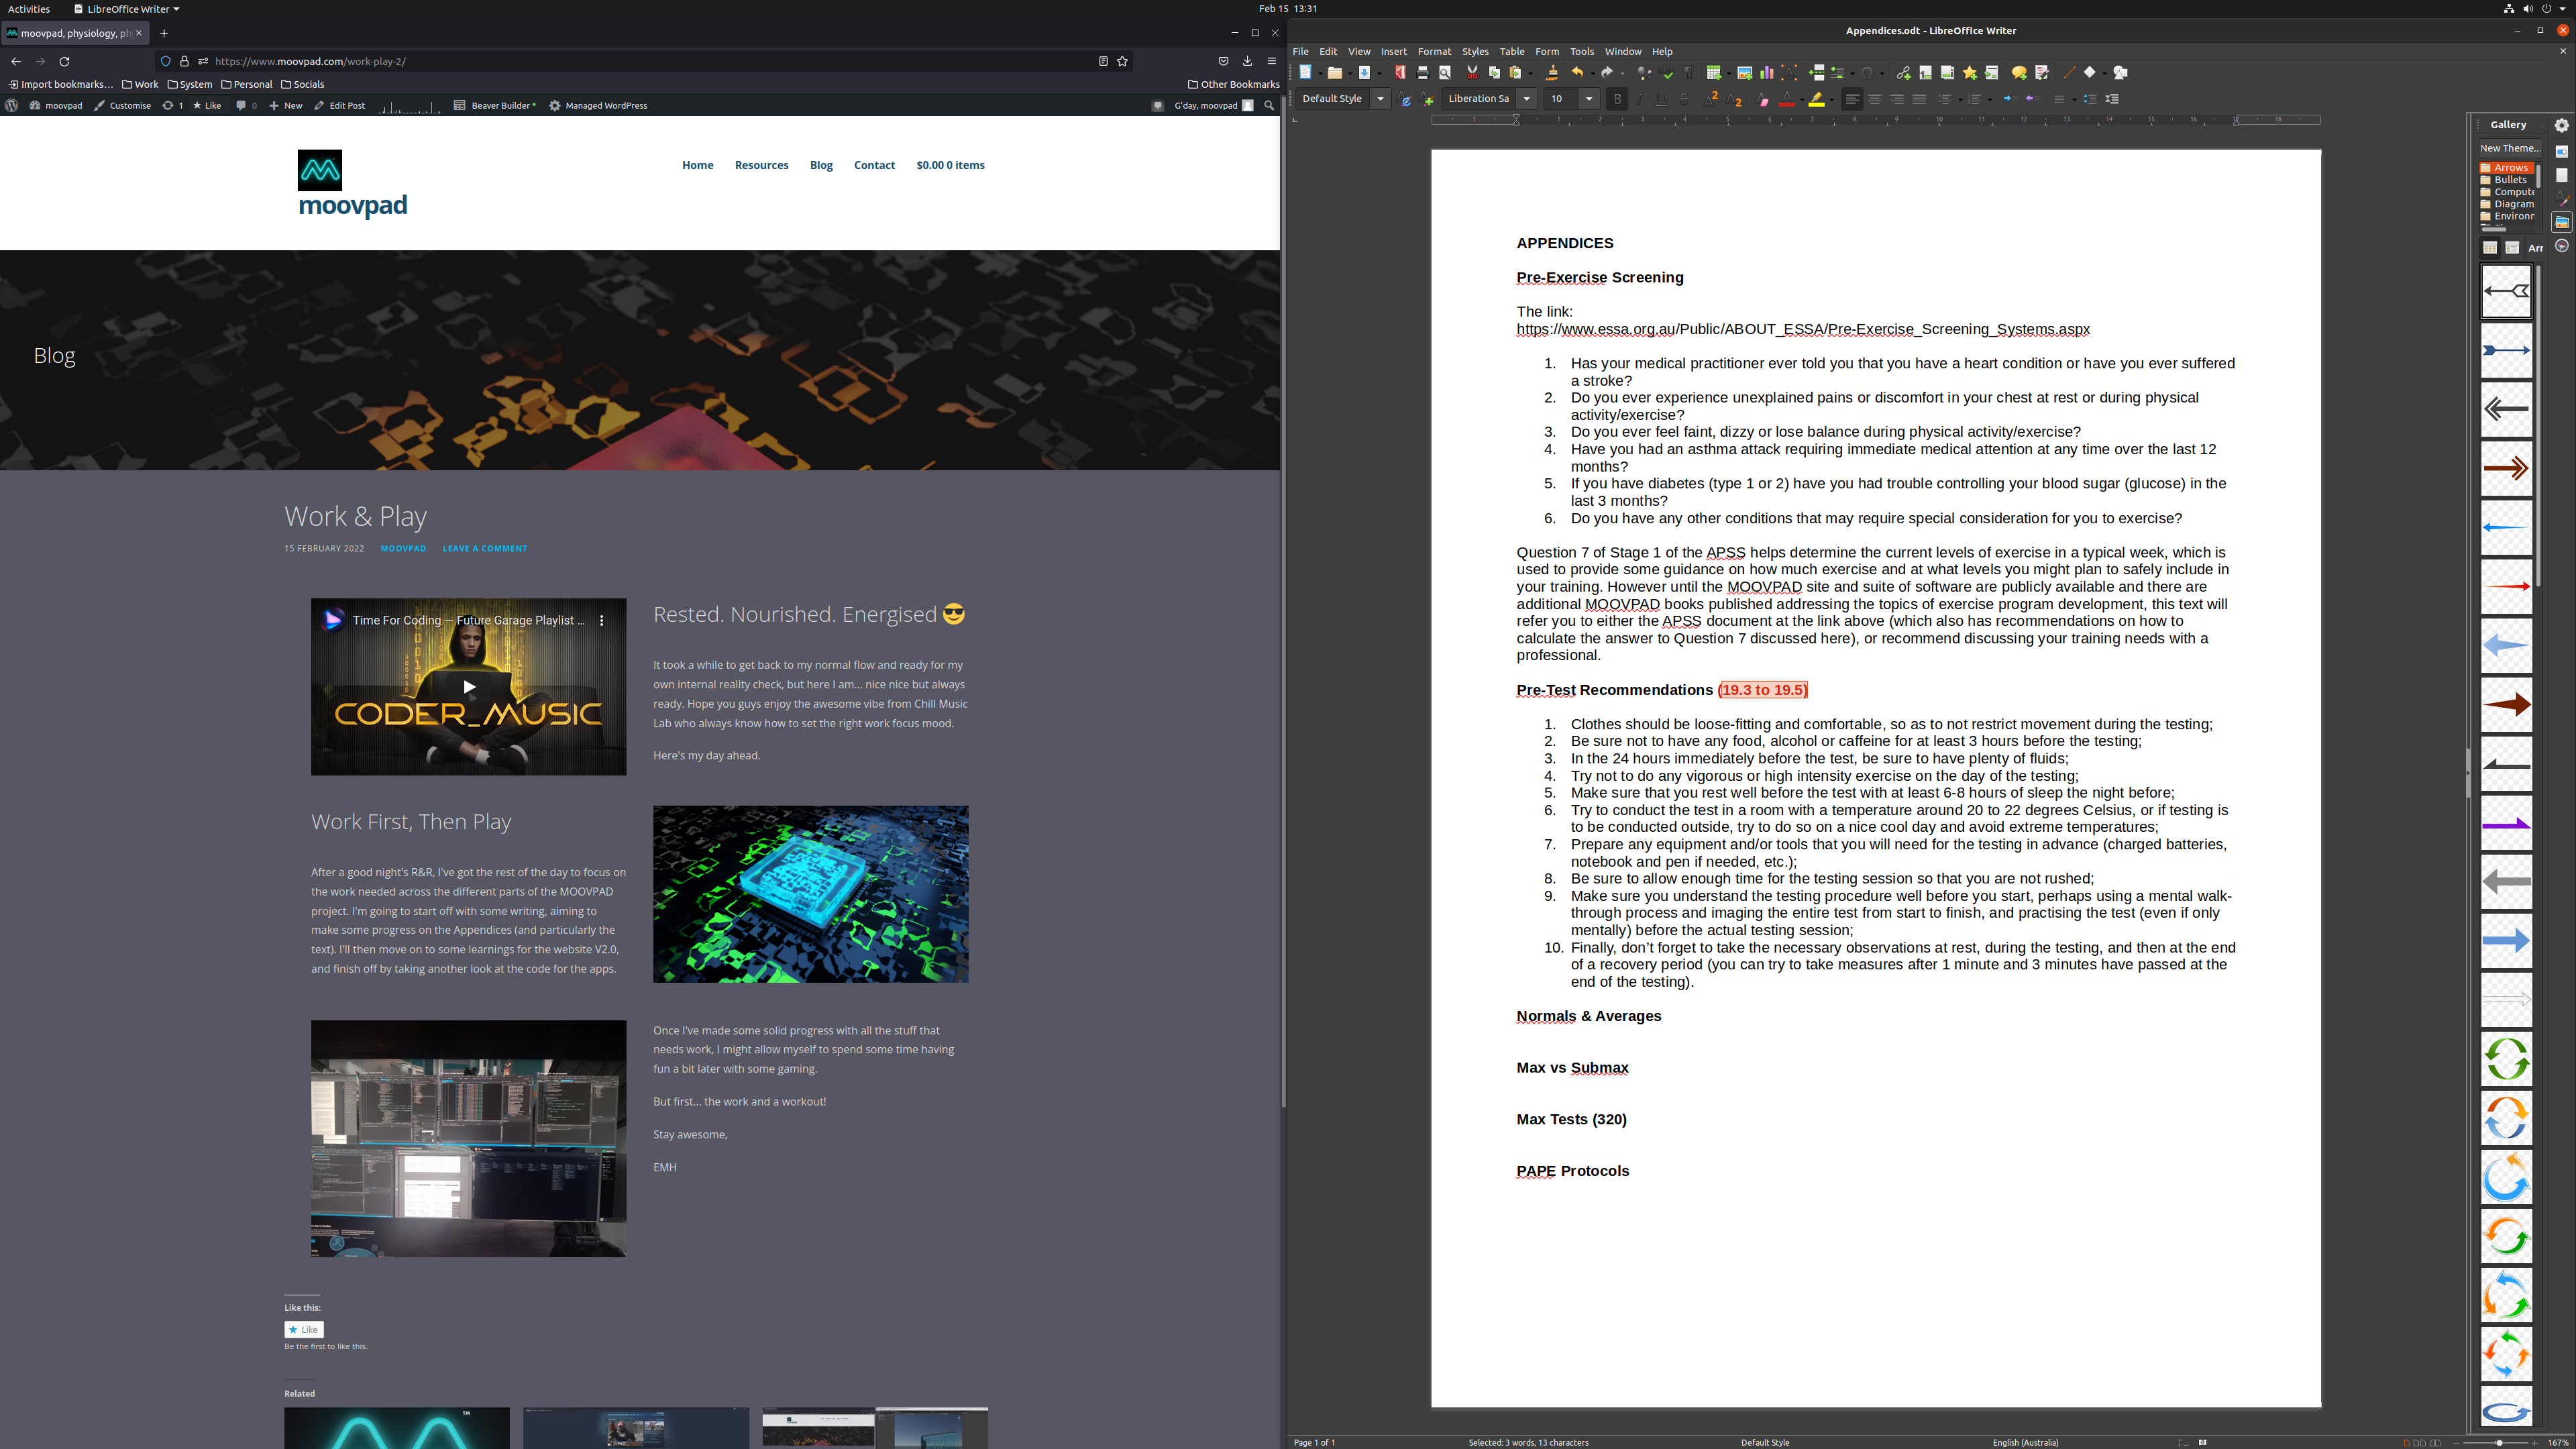Open the Insert menu in Writer
The image size is (2576, 1449).
pyautogui.click(x=1393, y=51)
